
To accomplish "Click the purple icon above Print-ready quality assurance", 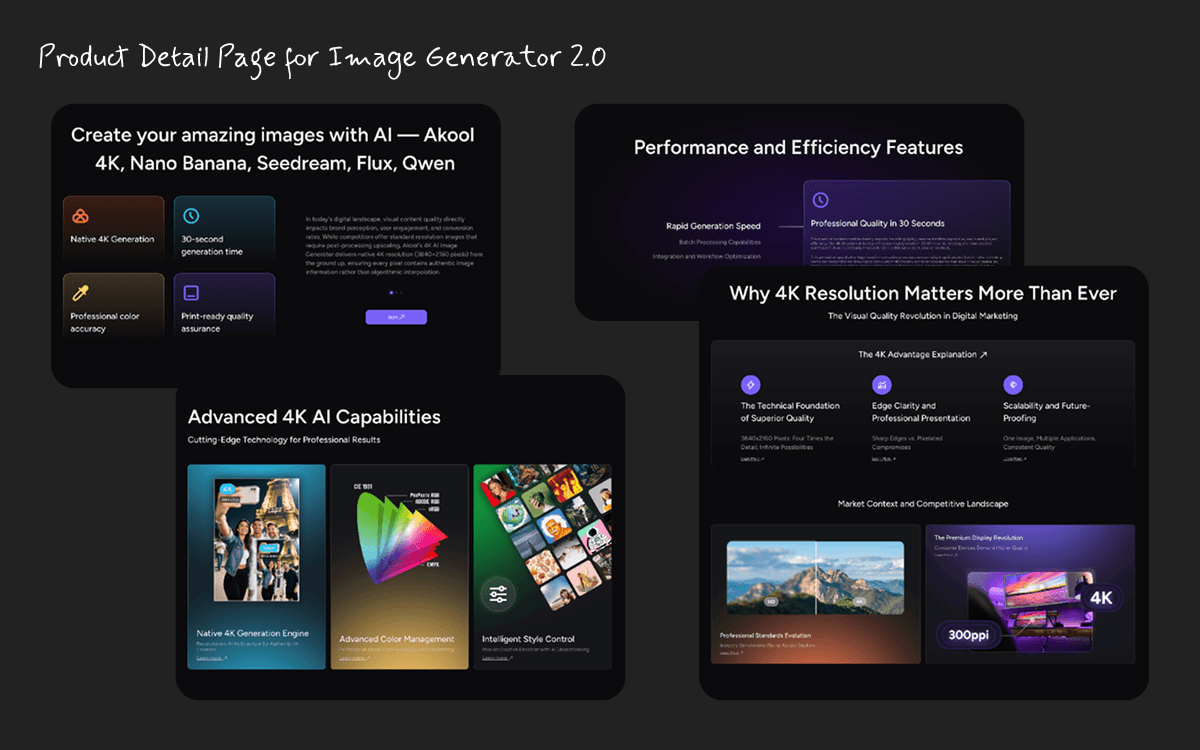I will [191, 293].
